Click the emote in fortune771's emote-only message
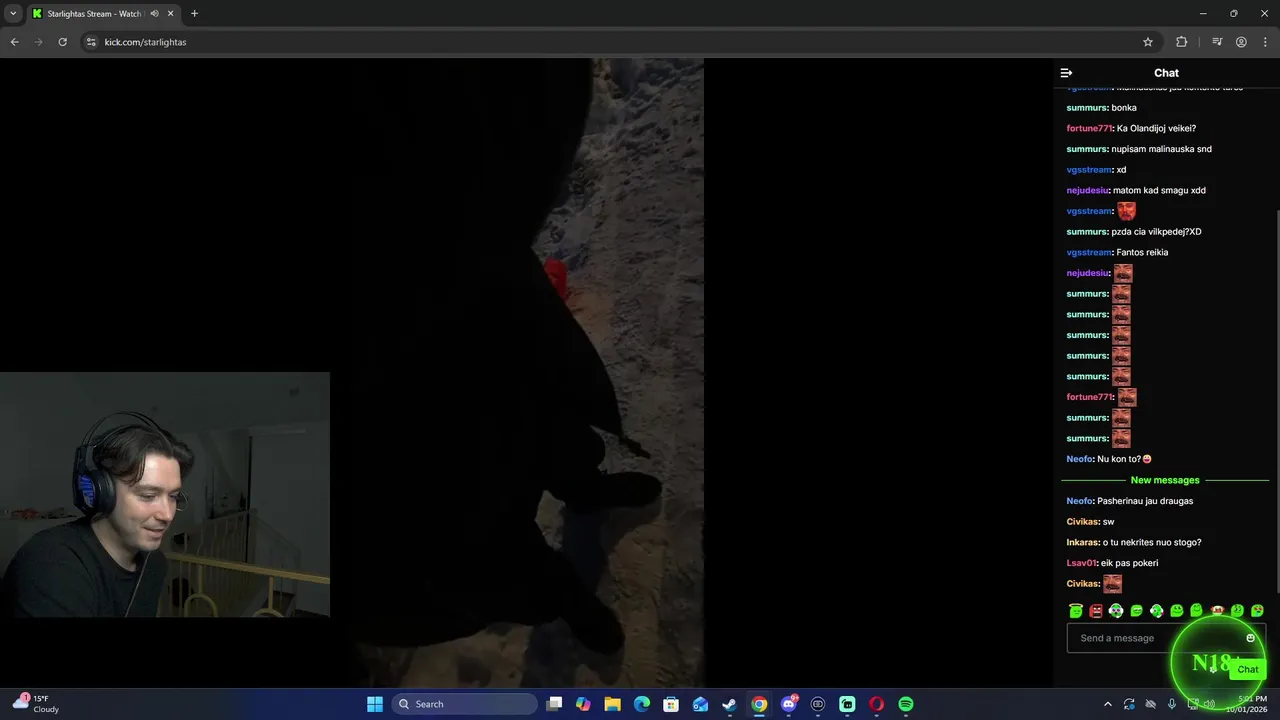The height and width of the screenshot is (720, 1280). tap(1127, 397)
